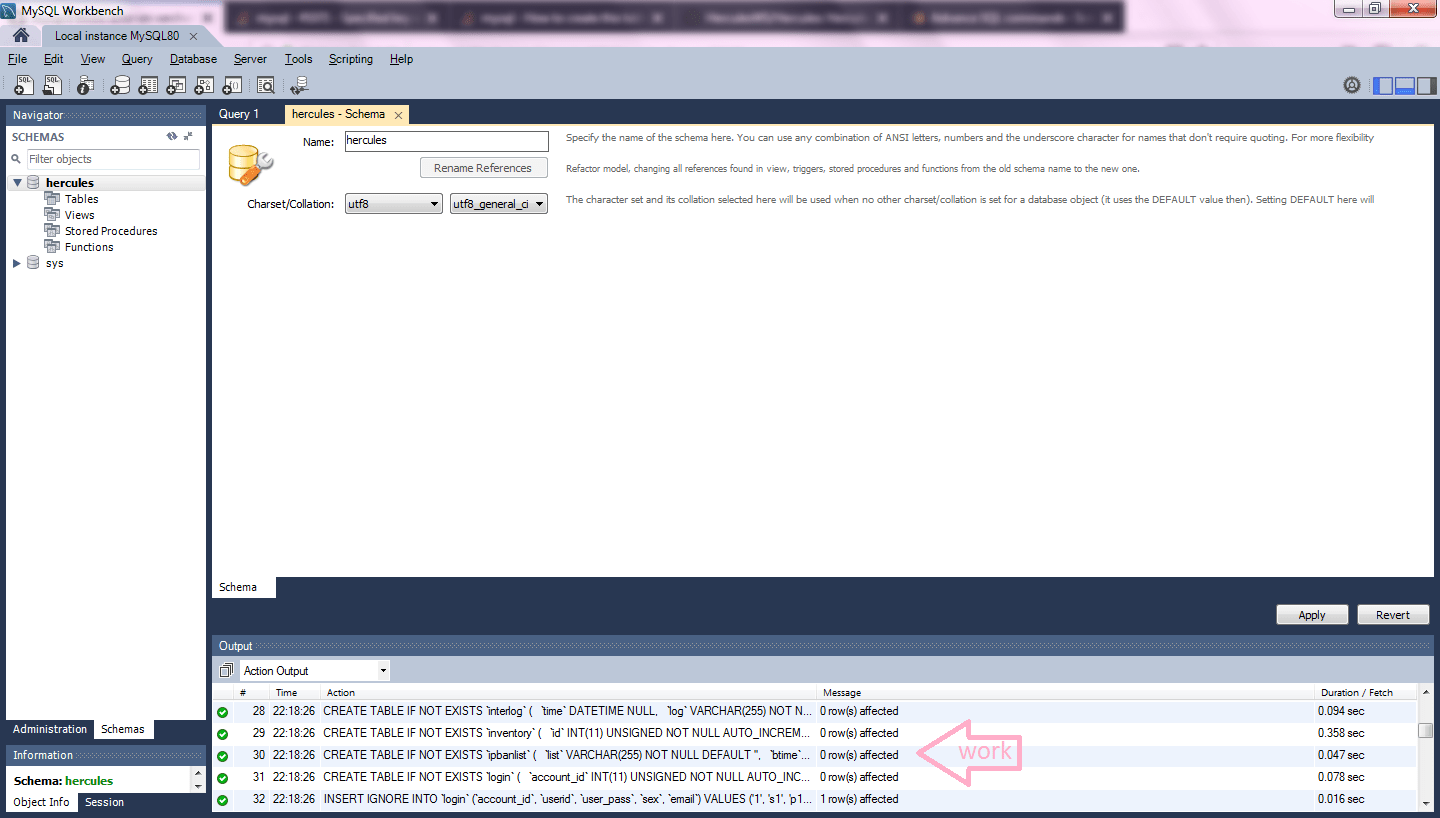Create a new stored function
Image resolution: width=1440 pixels, height=818 pixels.
(231, 85)
